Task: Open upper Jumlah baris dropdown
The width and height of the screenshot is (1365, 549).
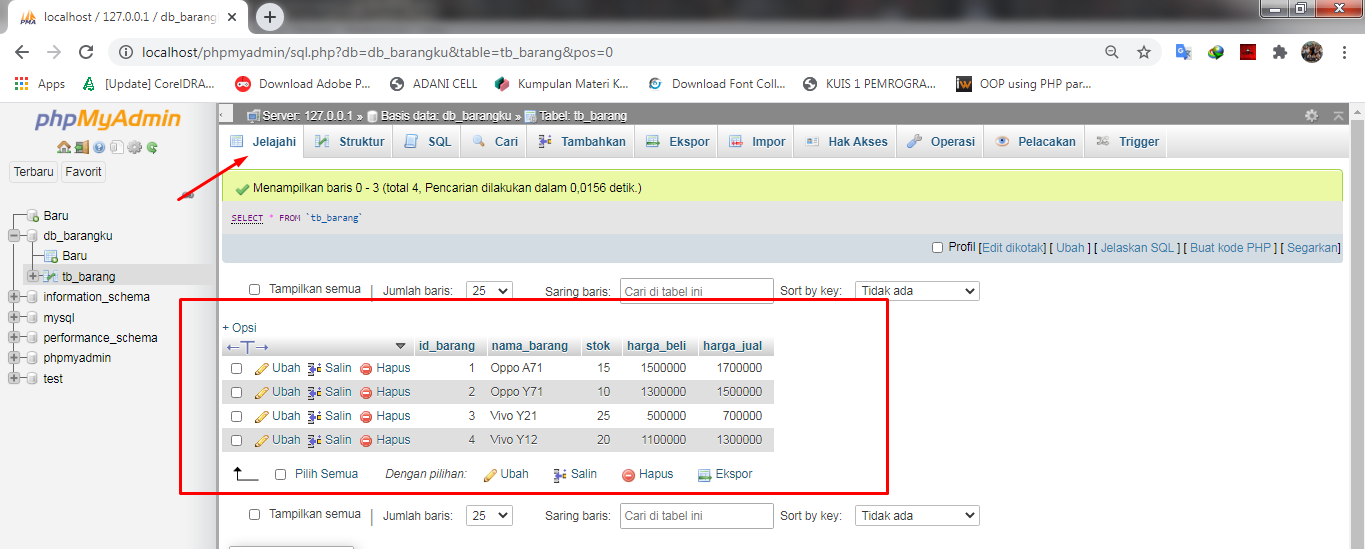Action: coord(491,291)
